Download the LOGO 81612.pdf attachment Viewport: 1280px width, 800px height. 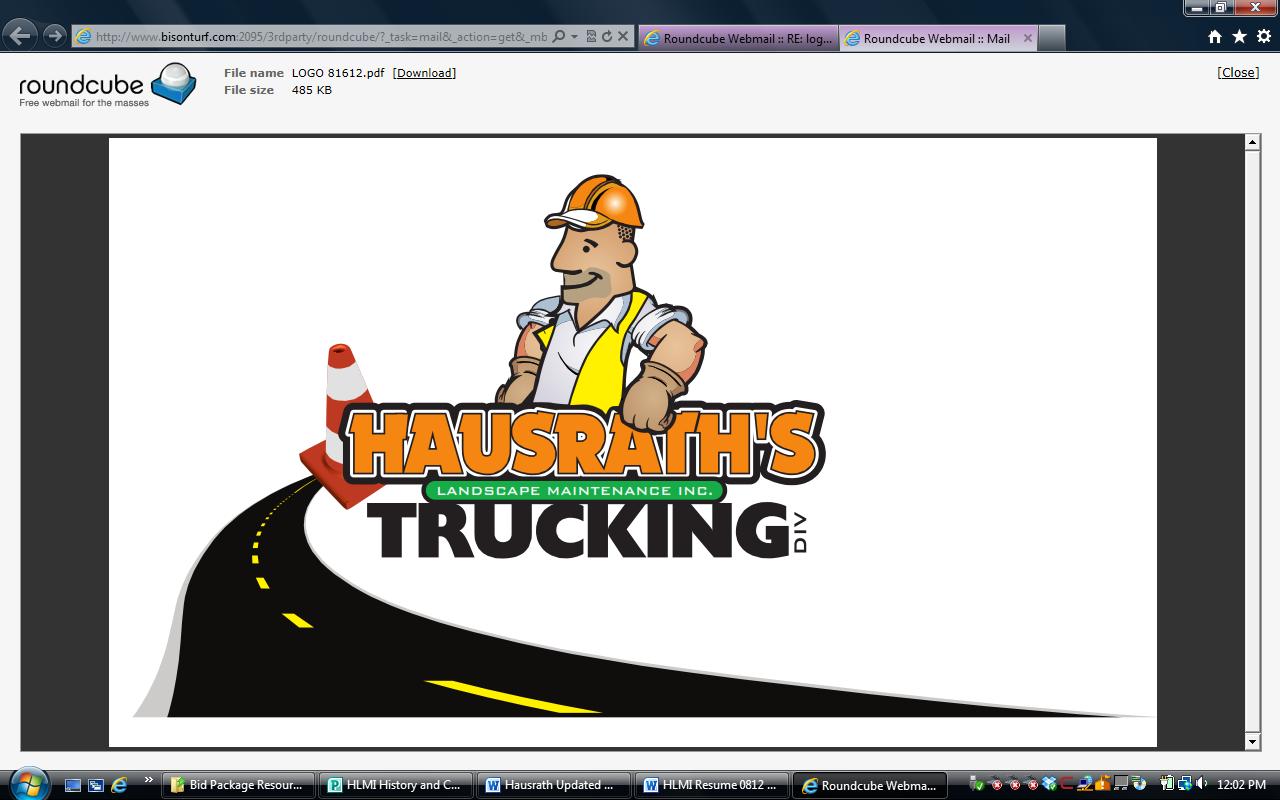[x=424, y=73]
